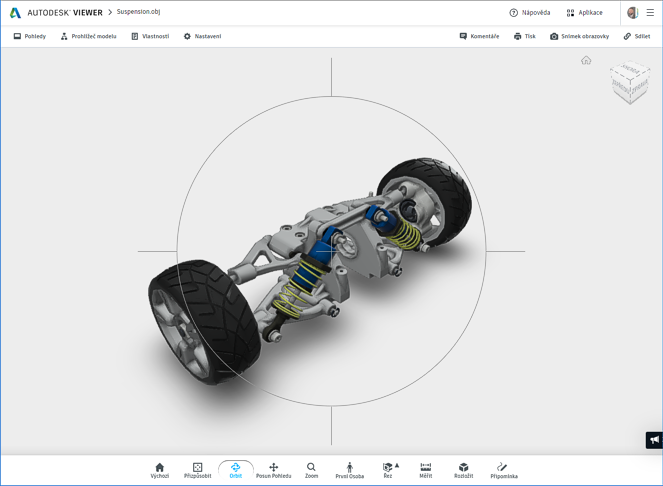Expand the Řez tool options arrow
The width and height of the screenshot is (663, 486).
(397, 466)
